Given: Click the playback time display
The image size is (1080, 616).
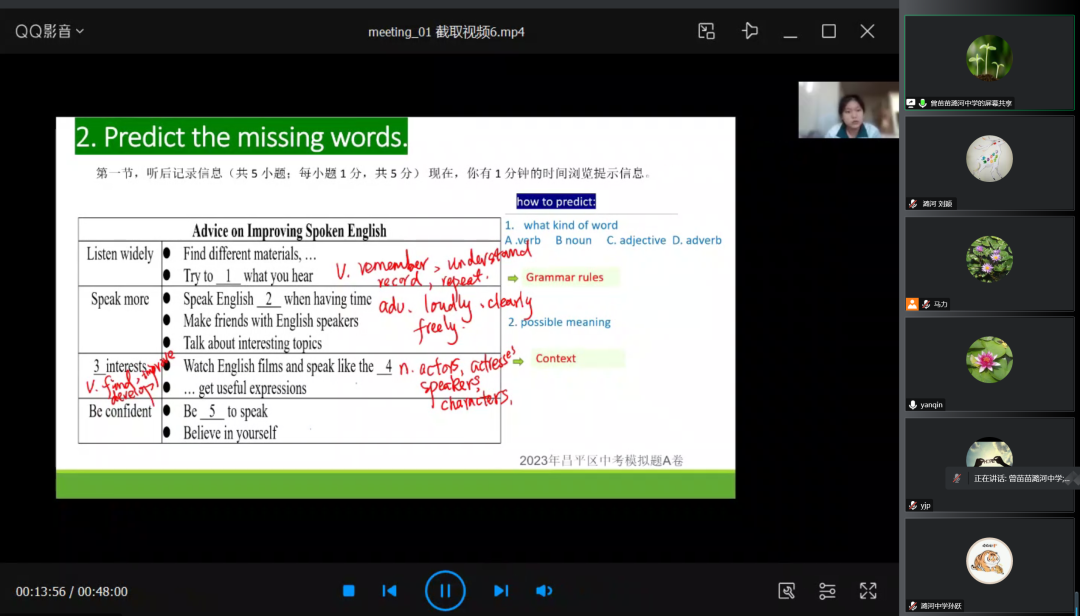Looking at the screenshot, I should (72, 592).
